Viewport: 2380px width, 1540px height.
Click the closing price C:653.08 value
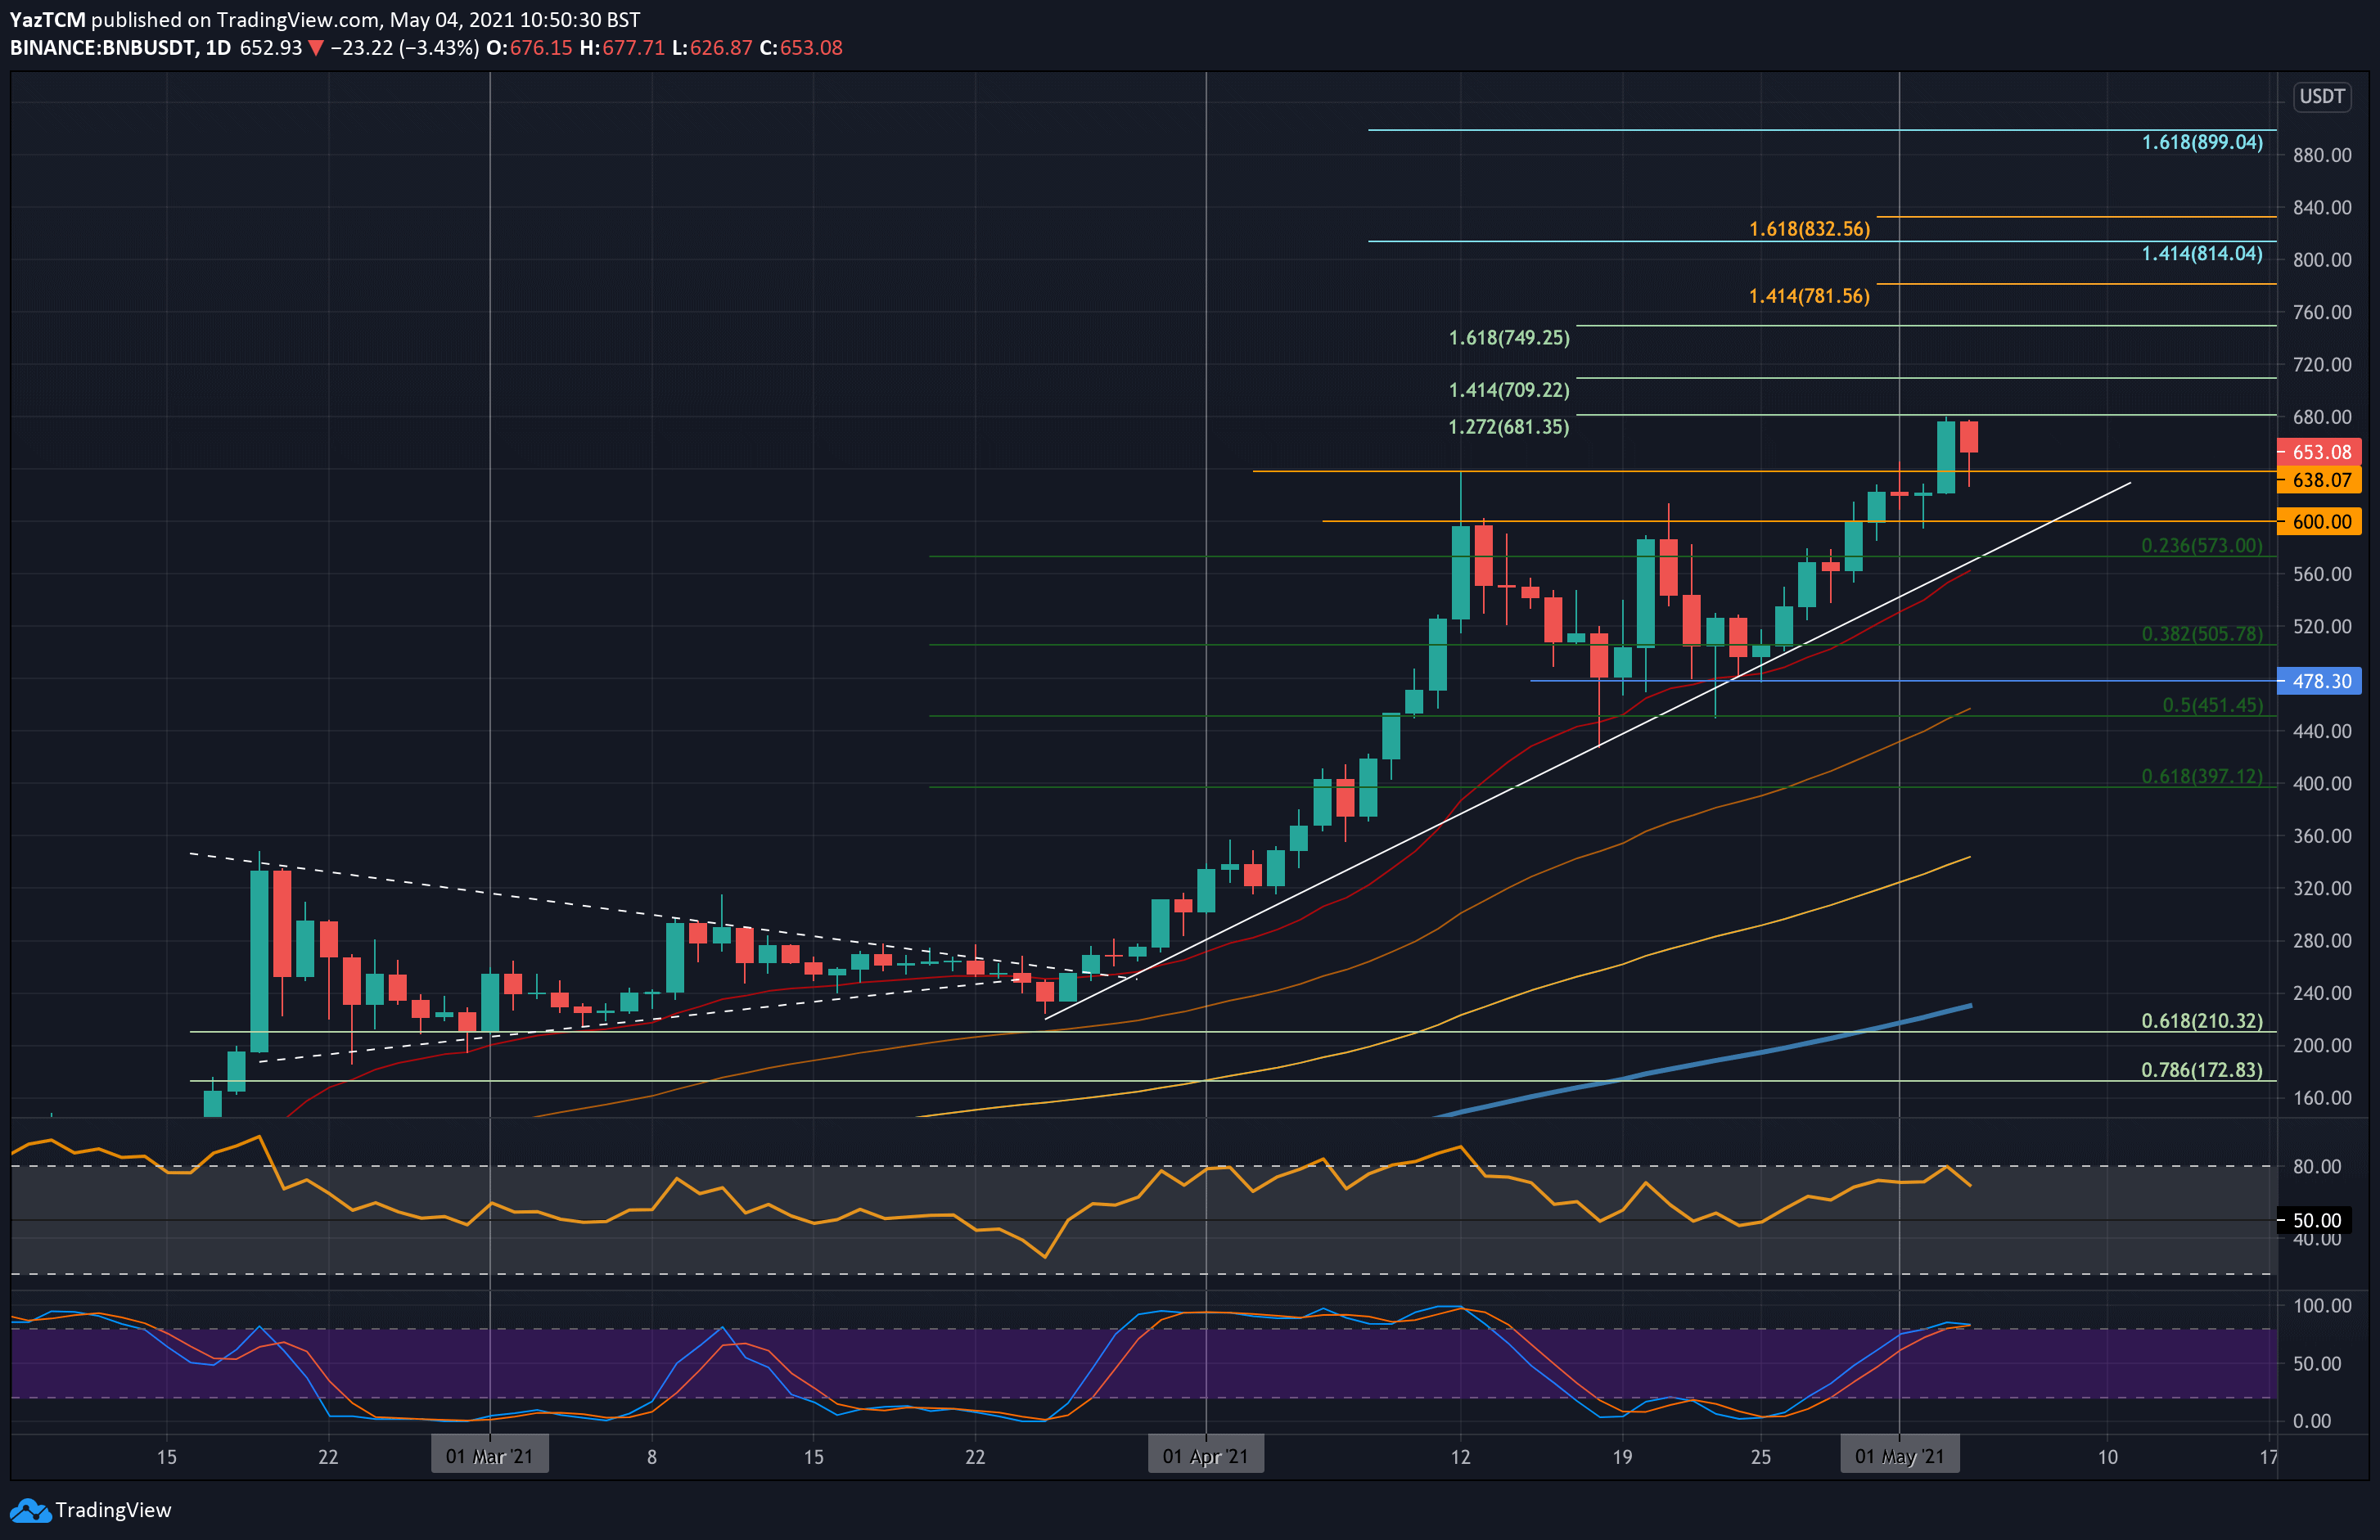click(801, 48)
